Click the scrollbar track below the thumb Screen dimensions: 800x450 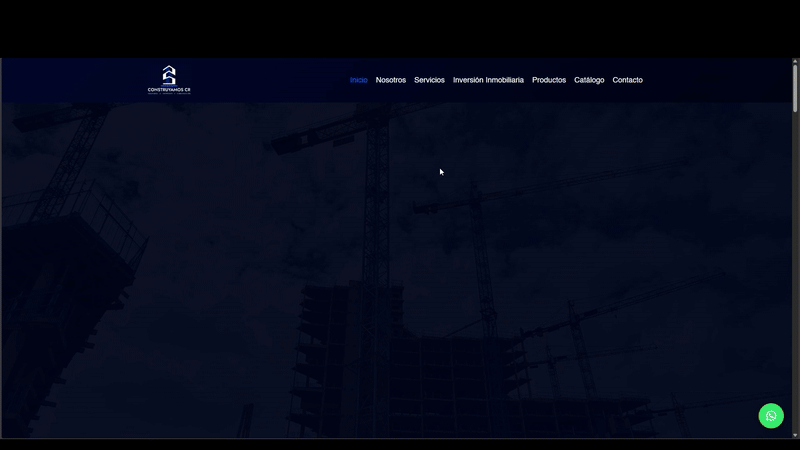point(796,280)
